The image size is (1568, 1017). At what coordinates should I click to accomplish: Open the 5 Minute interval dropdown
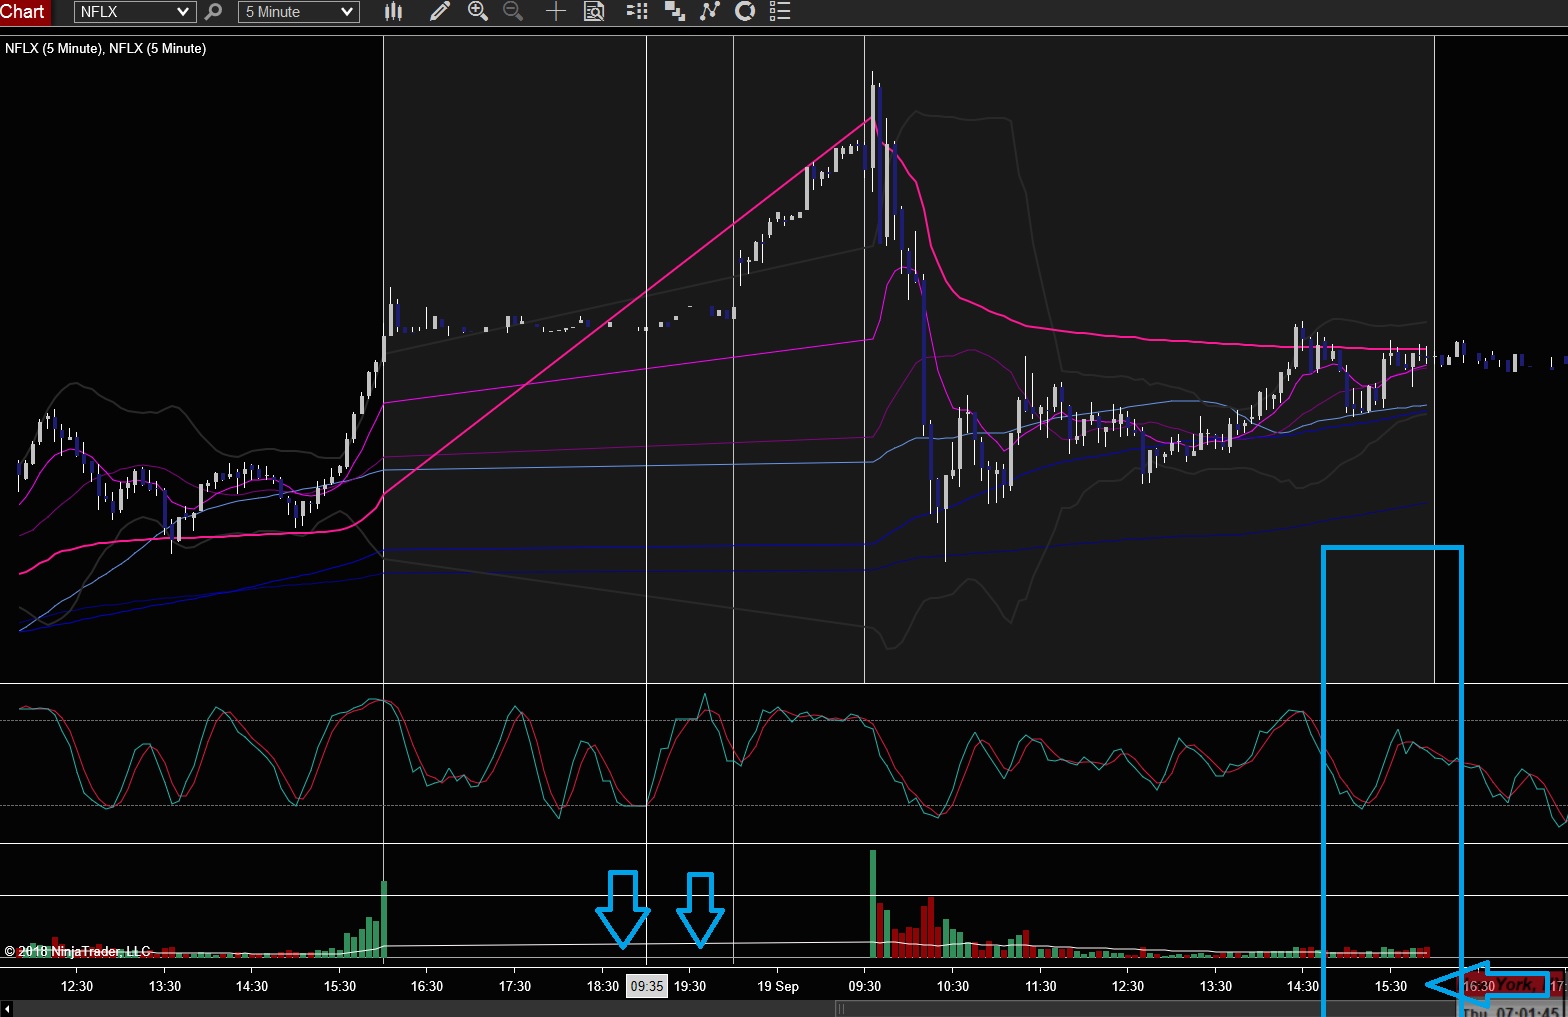pos(299,12)
